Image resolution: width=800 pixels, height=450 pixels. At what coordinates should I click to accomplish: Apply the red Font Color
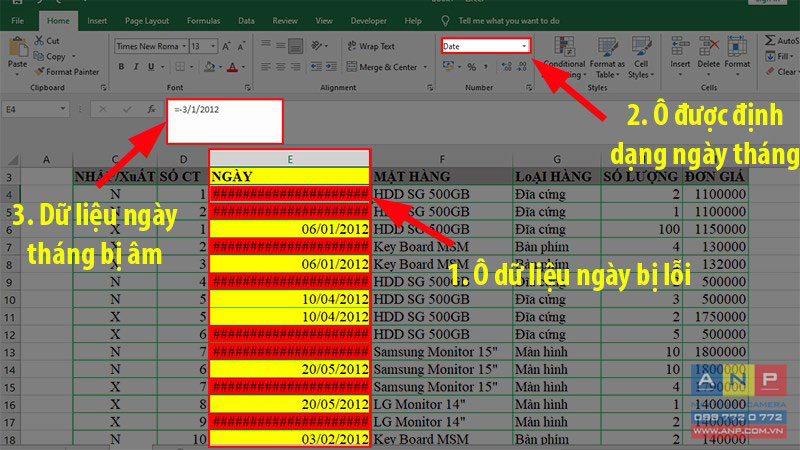233,66
